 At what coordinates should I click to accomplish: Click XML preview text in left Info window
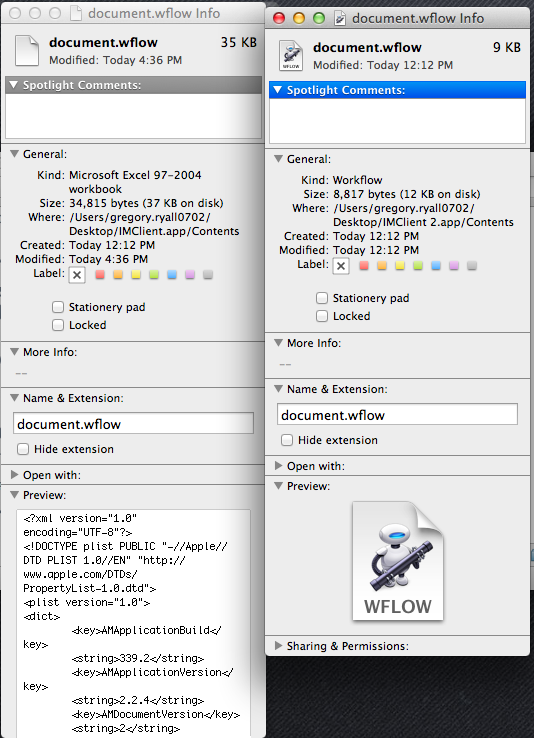[x=134, y=624]
